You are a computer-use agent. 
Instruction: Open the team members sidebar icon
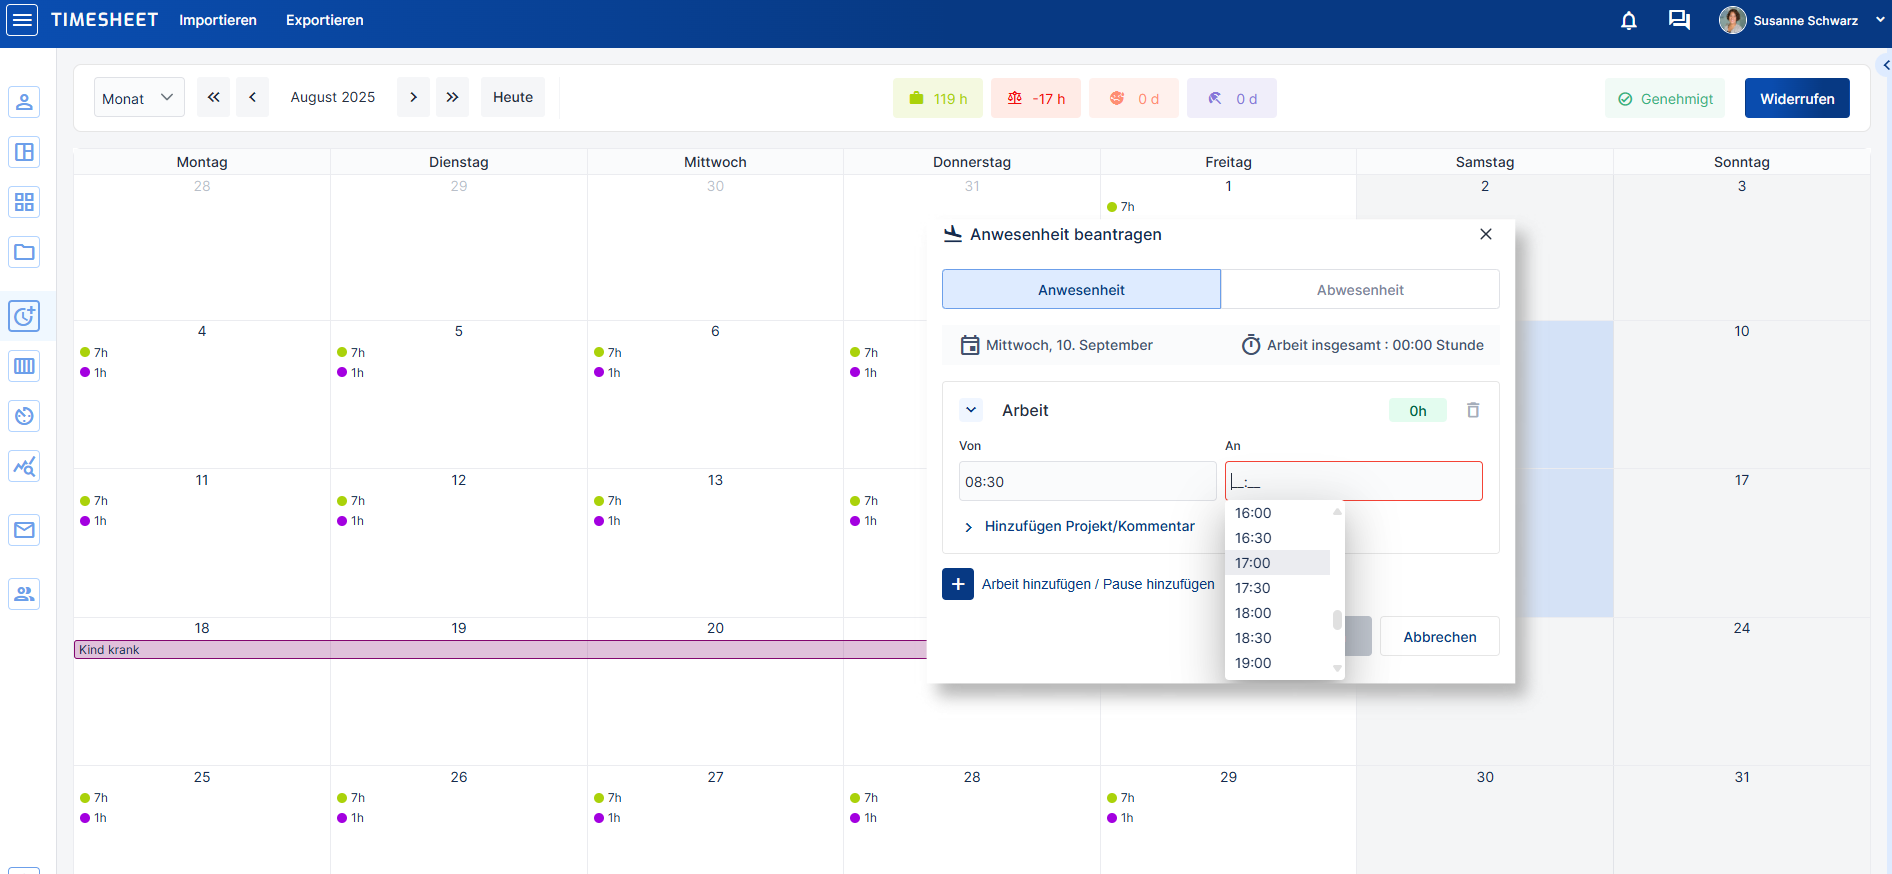(x=24, y=594)
